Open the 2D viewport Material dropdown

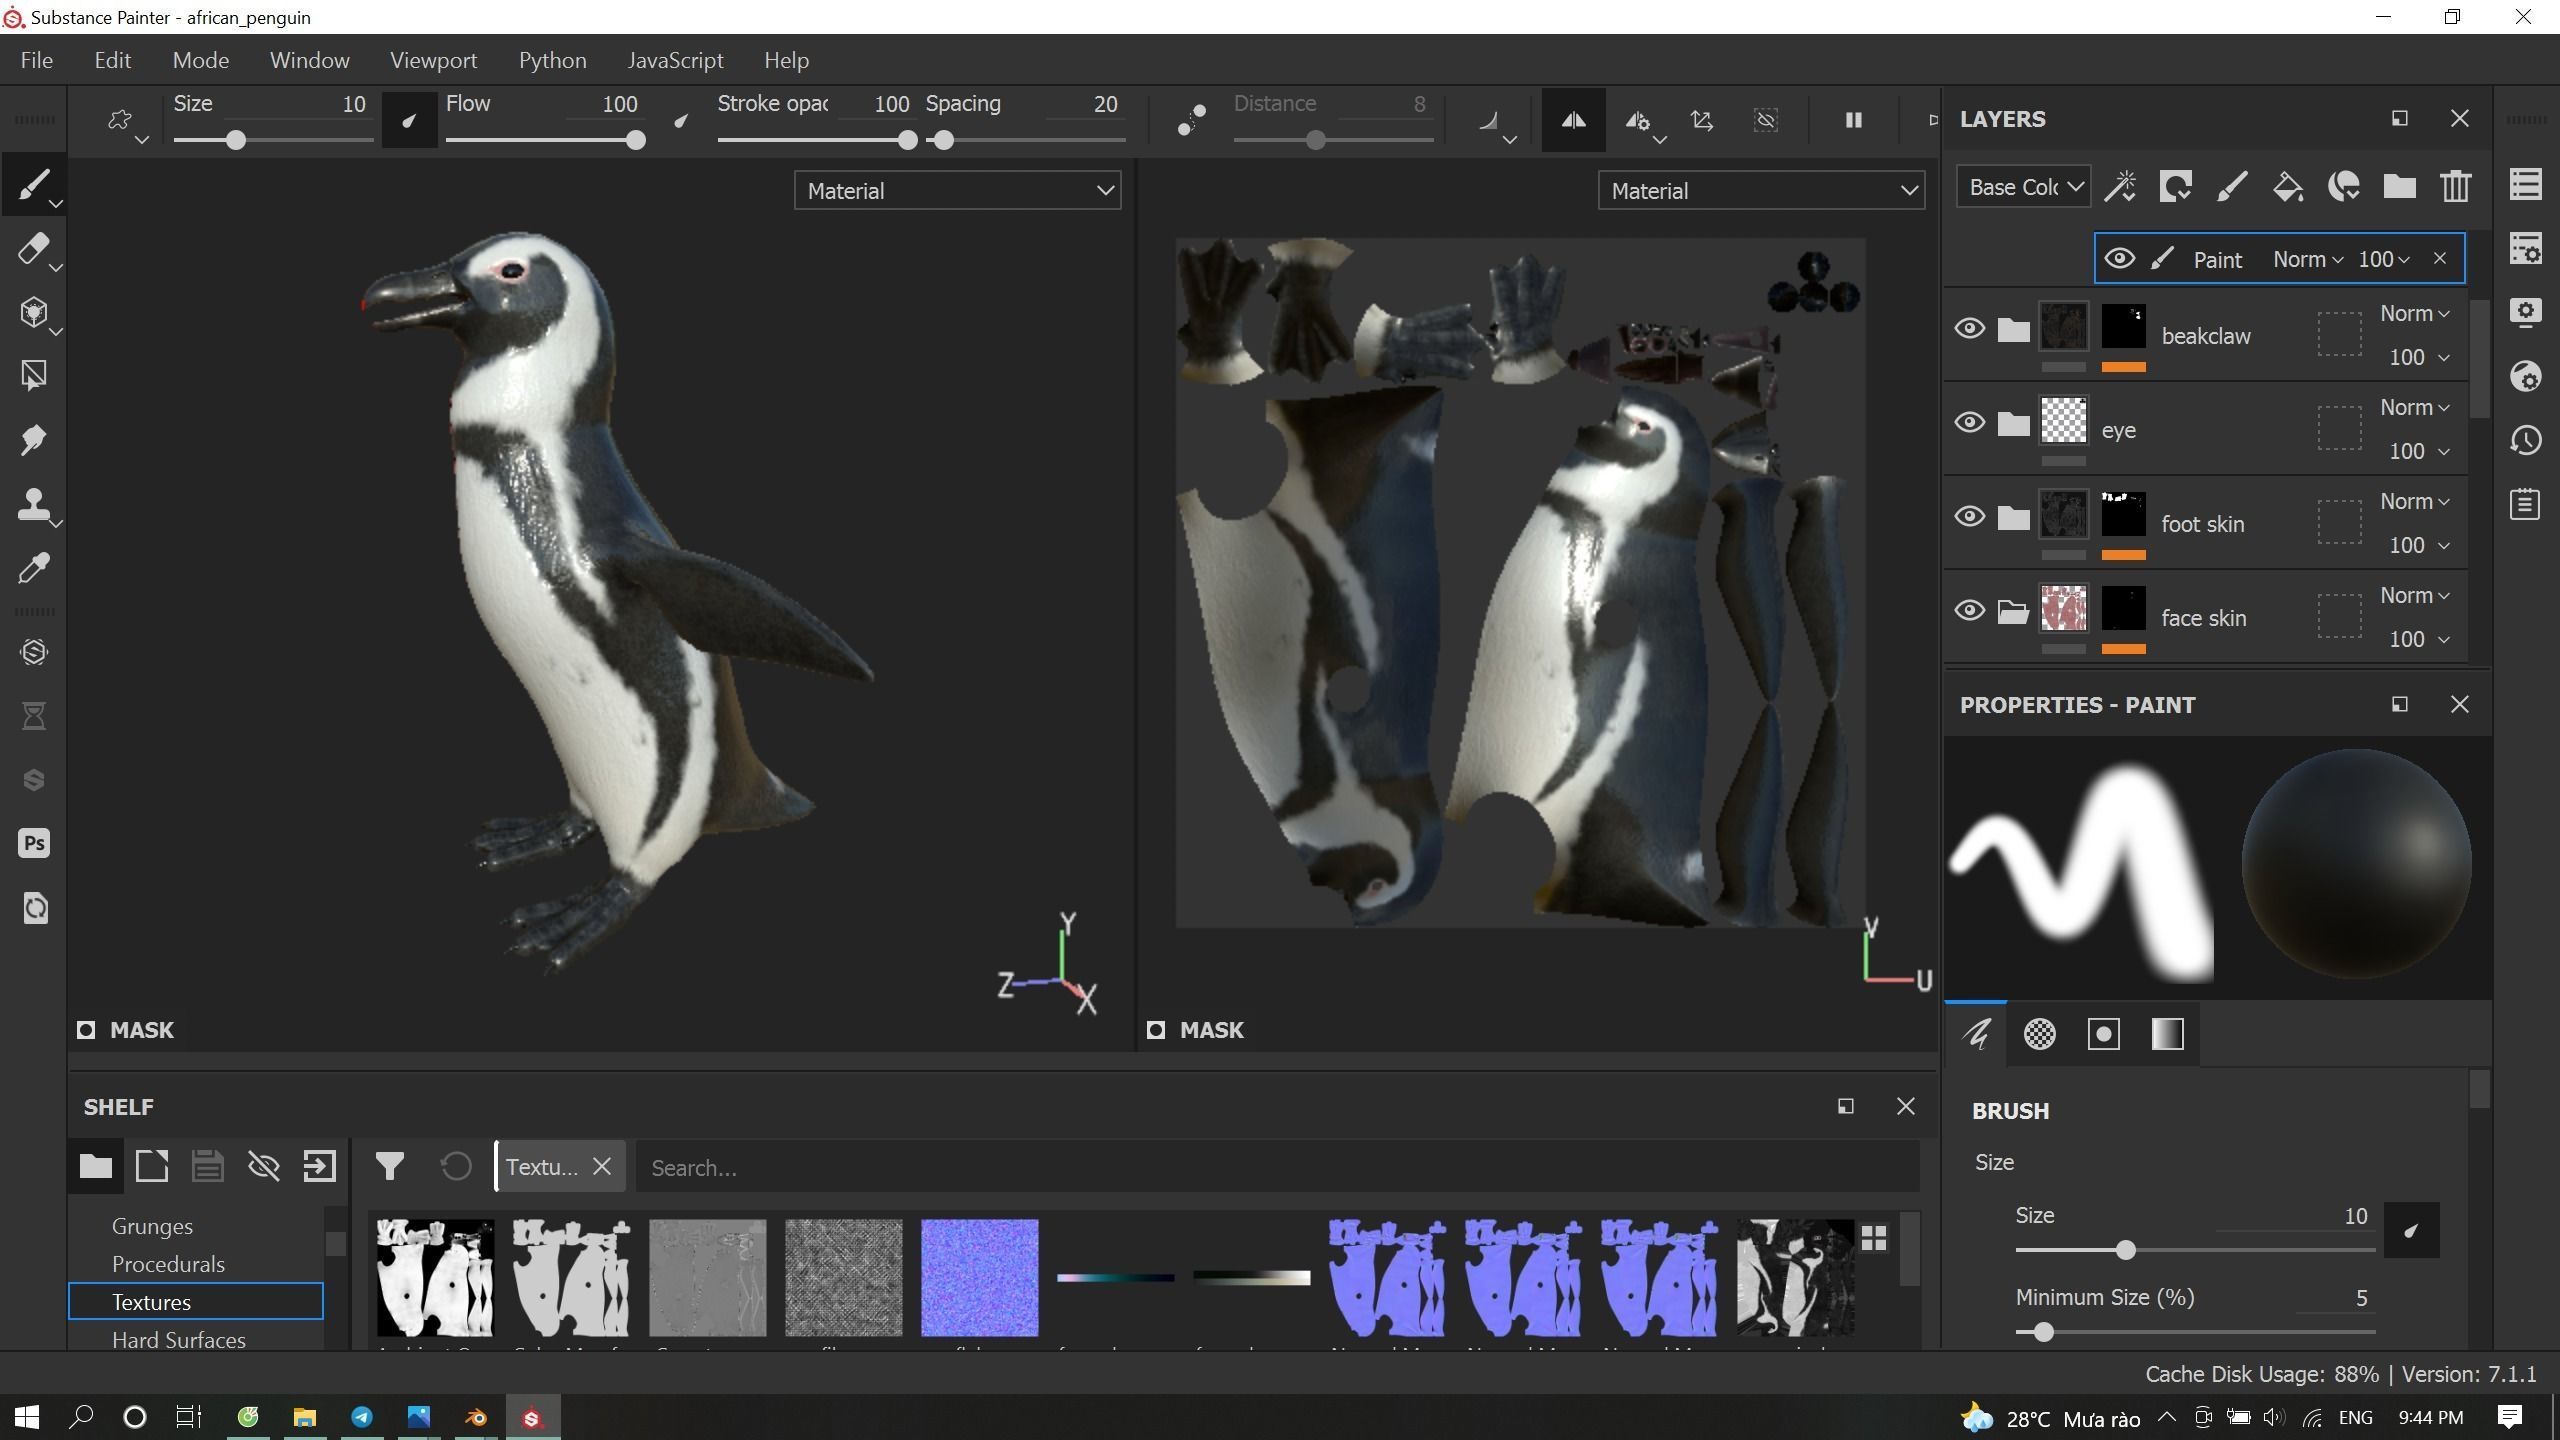coord(1761,190)
